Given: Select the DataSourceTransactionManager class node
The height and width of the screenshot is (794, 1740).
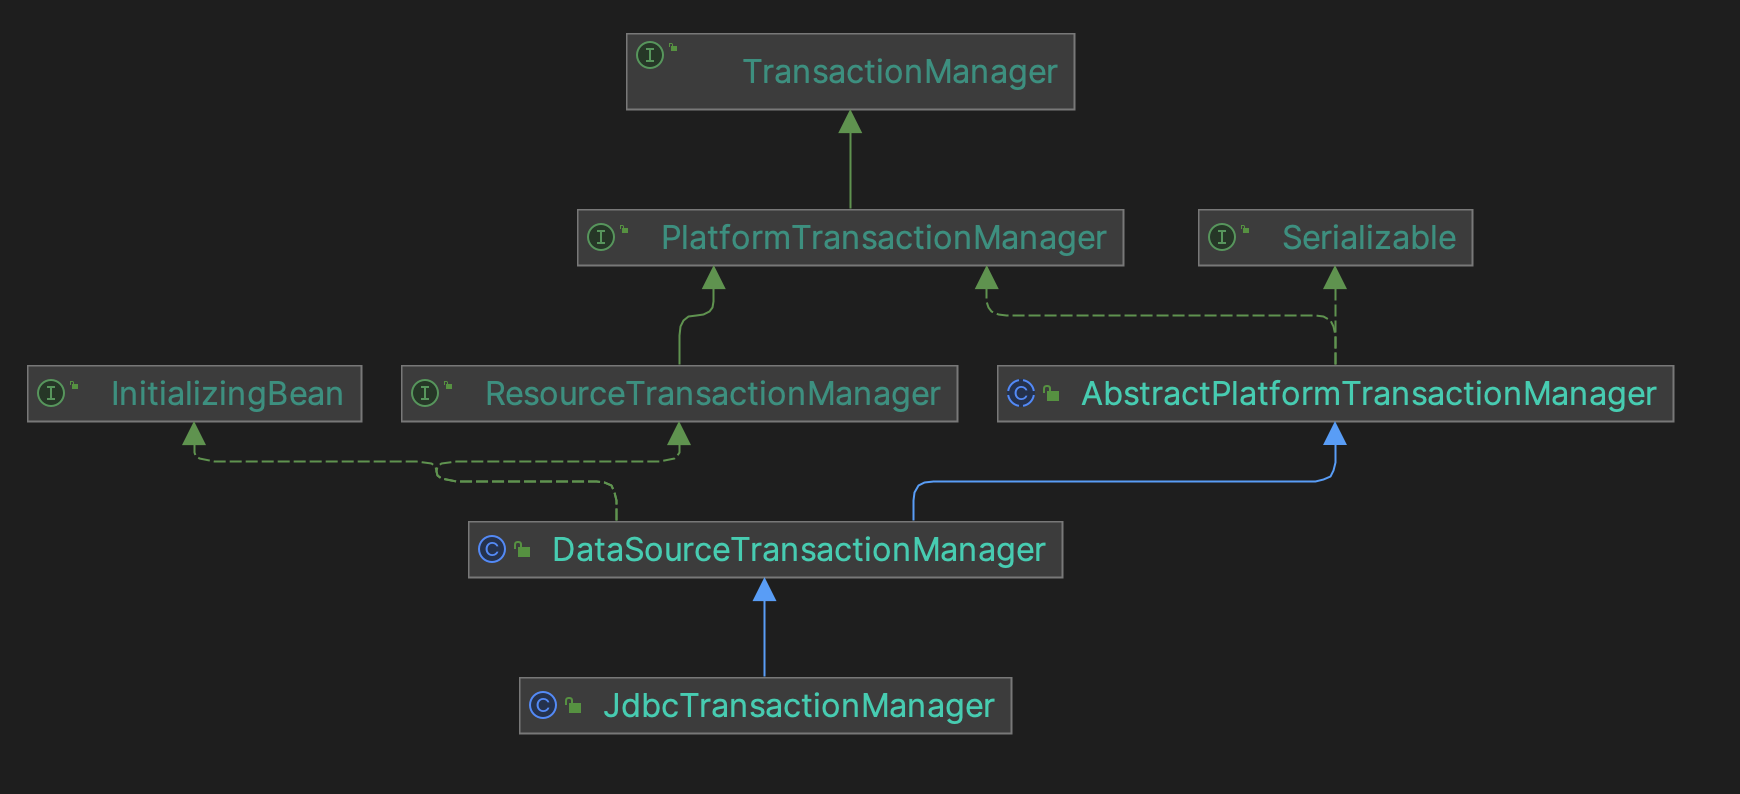Looking at the screenshot, I should (798, 550).
